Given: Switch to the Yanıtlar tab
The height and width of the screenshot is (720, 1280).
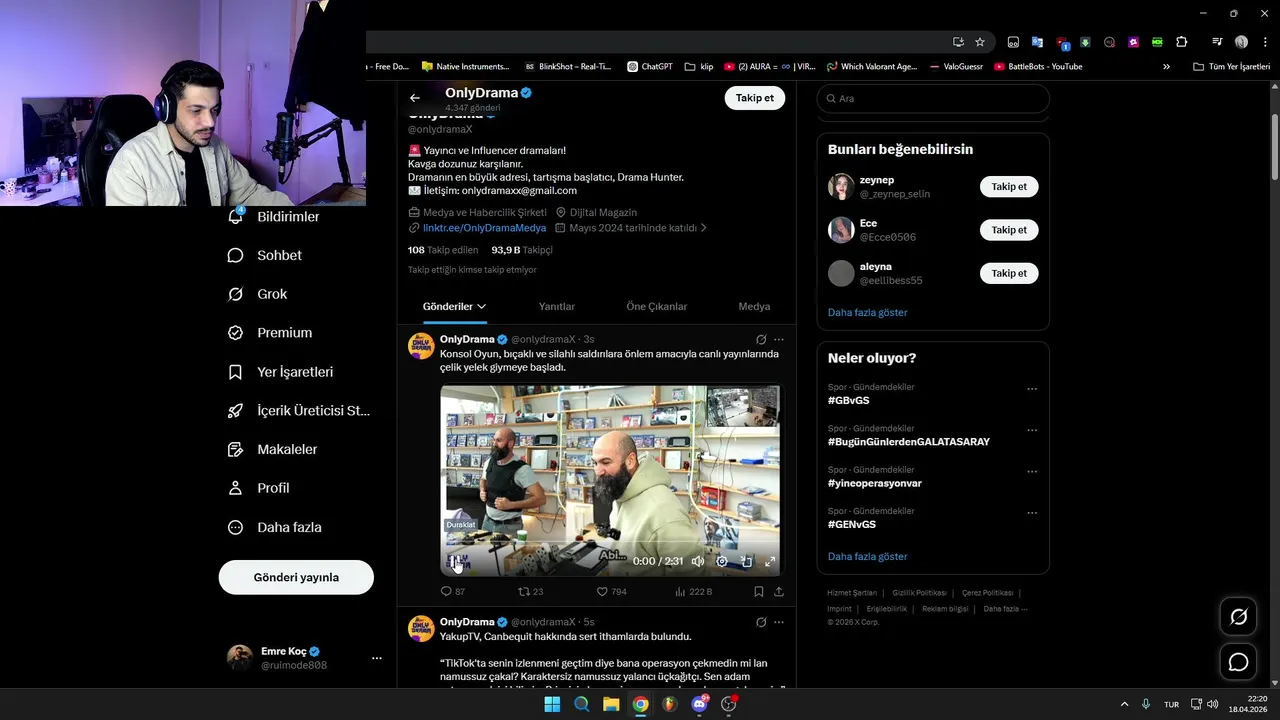Looking at the screenshot, I should 557,307.
